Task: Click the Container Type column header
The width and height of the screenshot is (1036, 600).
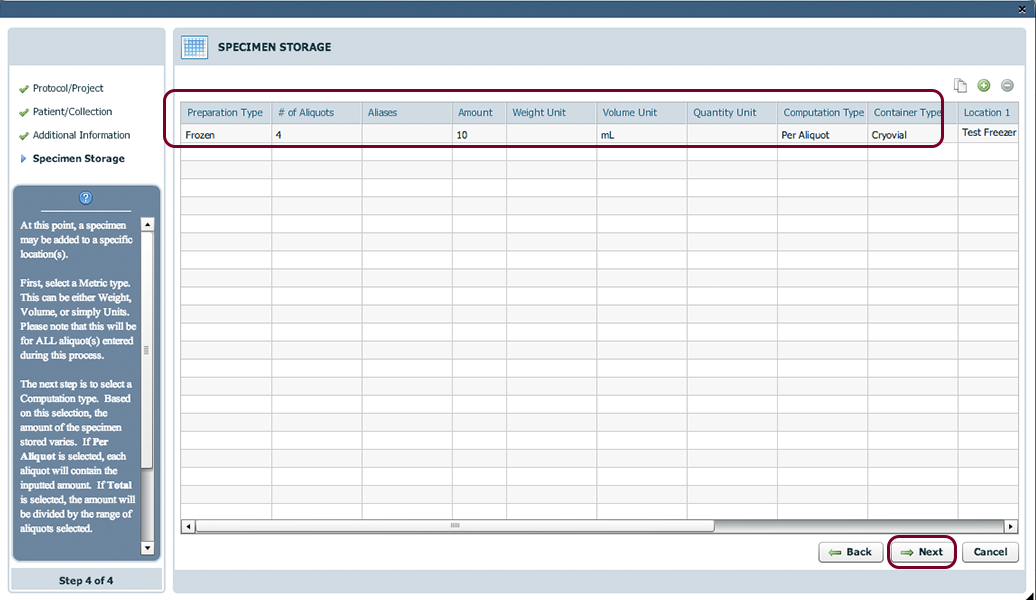Action: (x=912, y=112)
